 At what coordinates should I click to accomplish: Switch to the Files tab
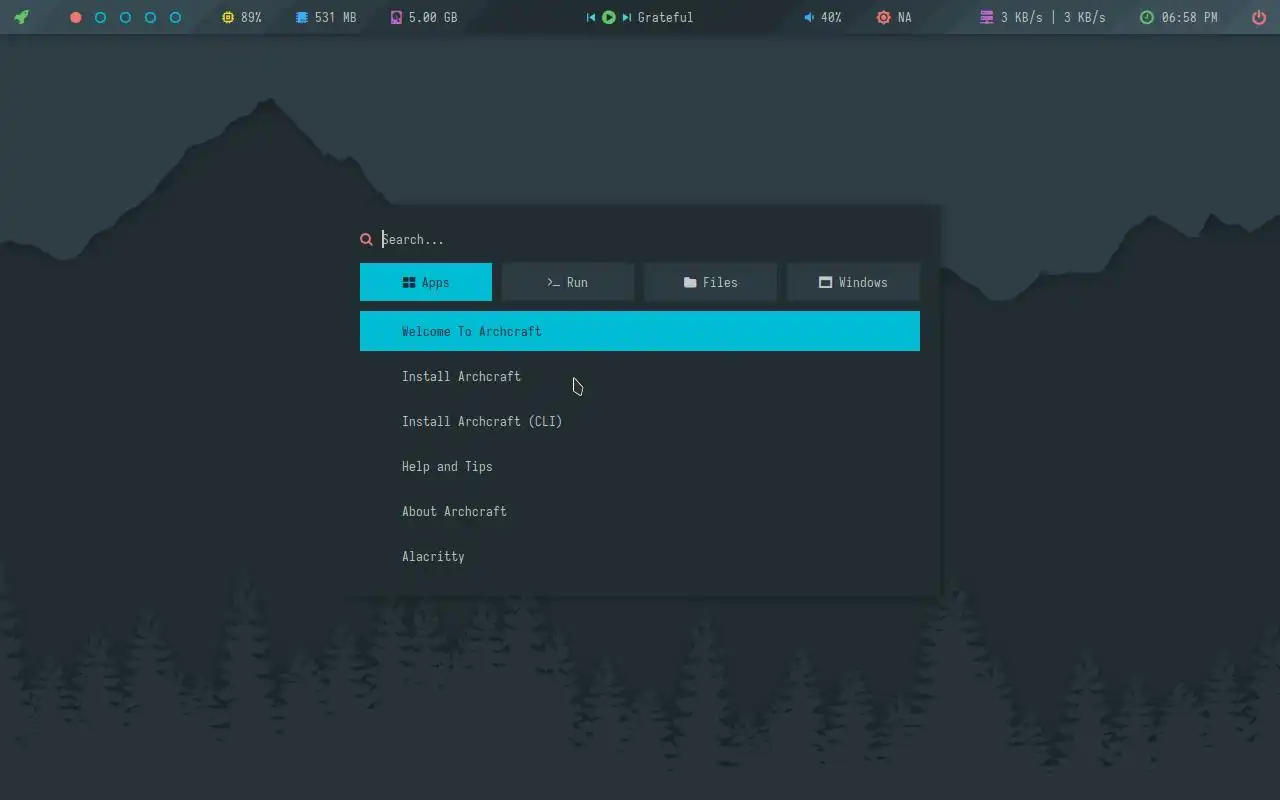711,282
